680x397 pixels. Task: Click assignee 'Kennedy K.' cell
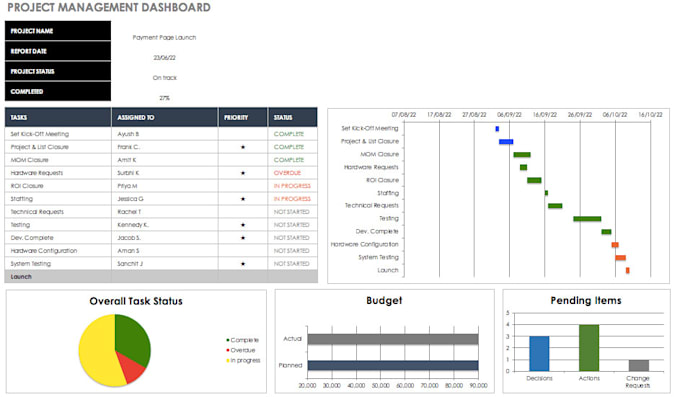pos(165,225)
